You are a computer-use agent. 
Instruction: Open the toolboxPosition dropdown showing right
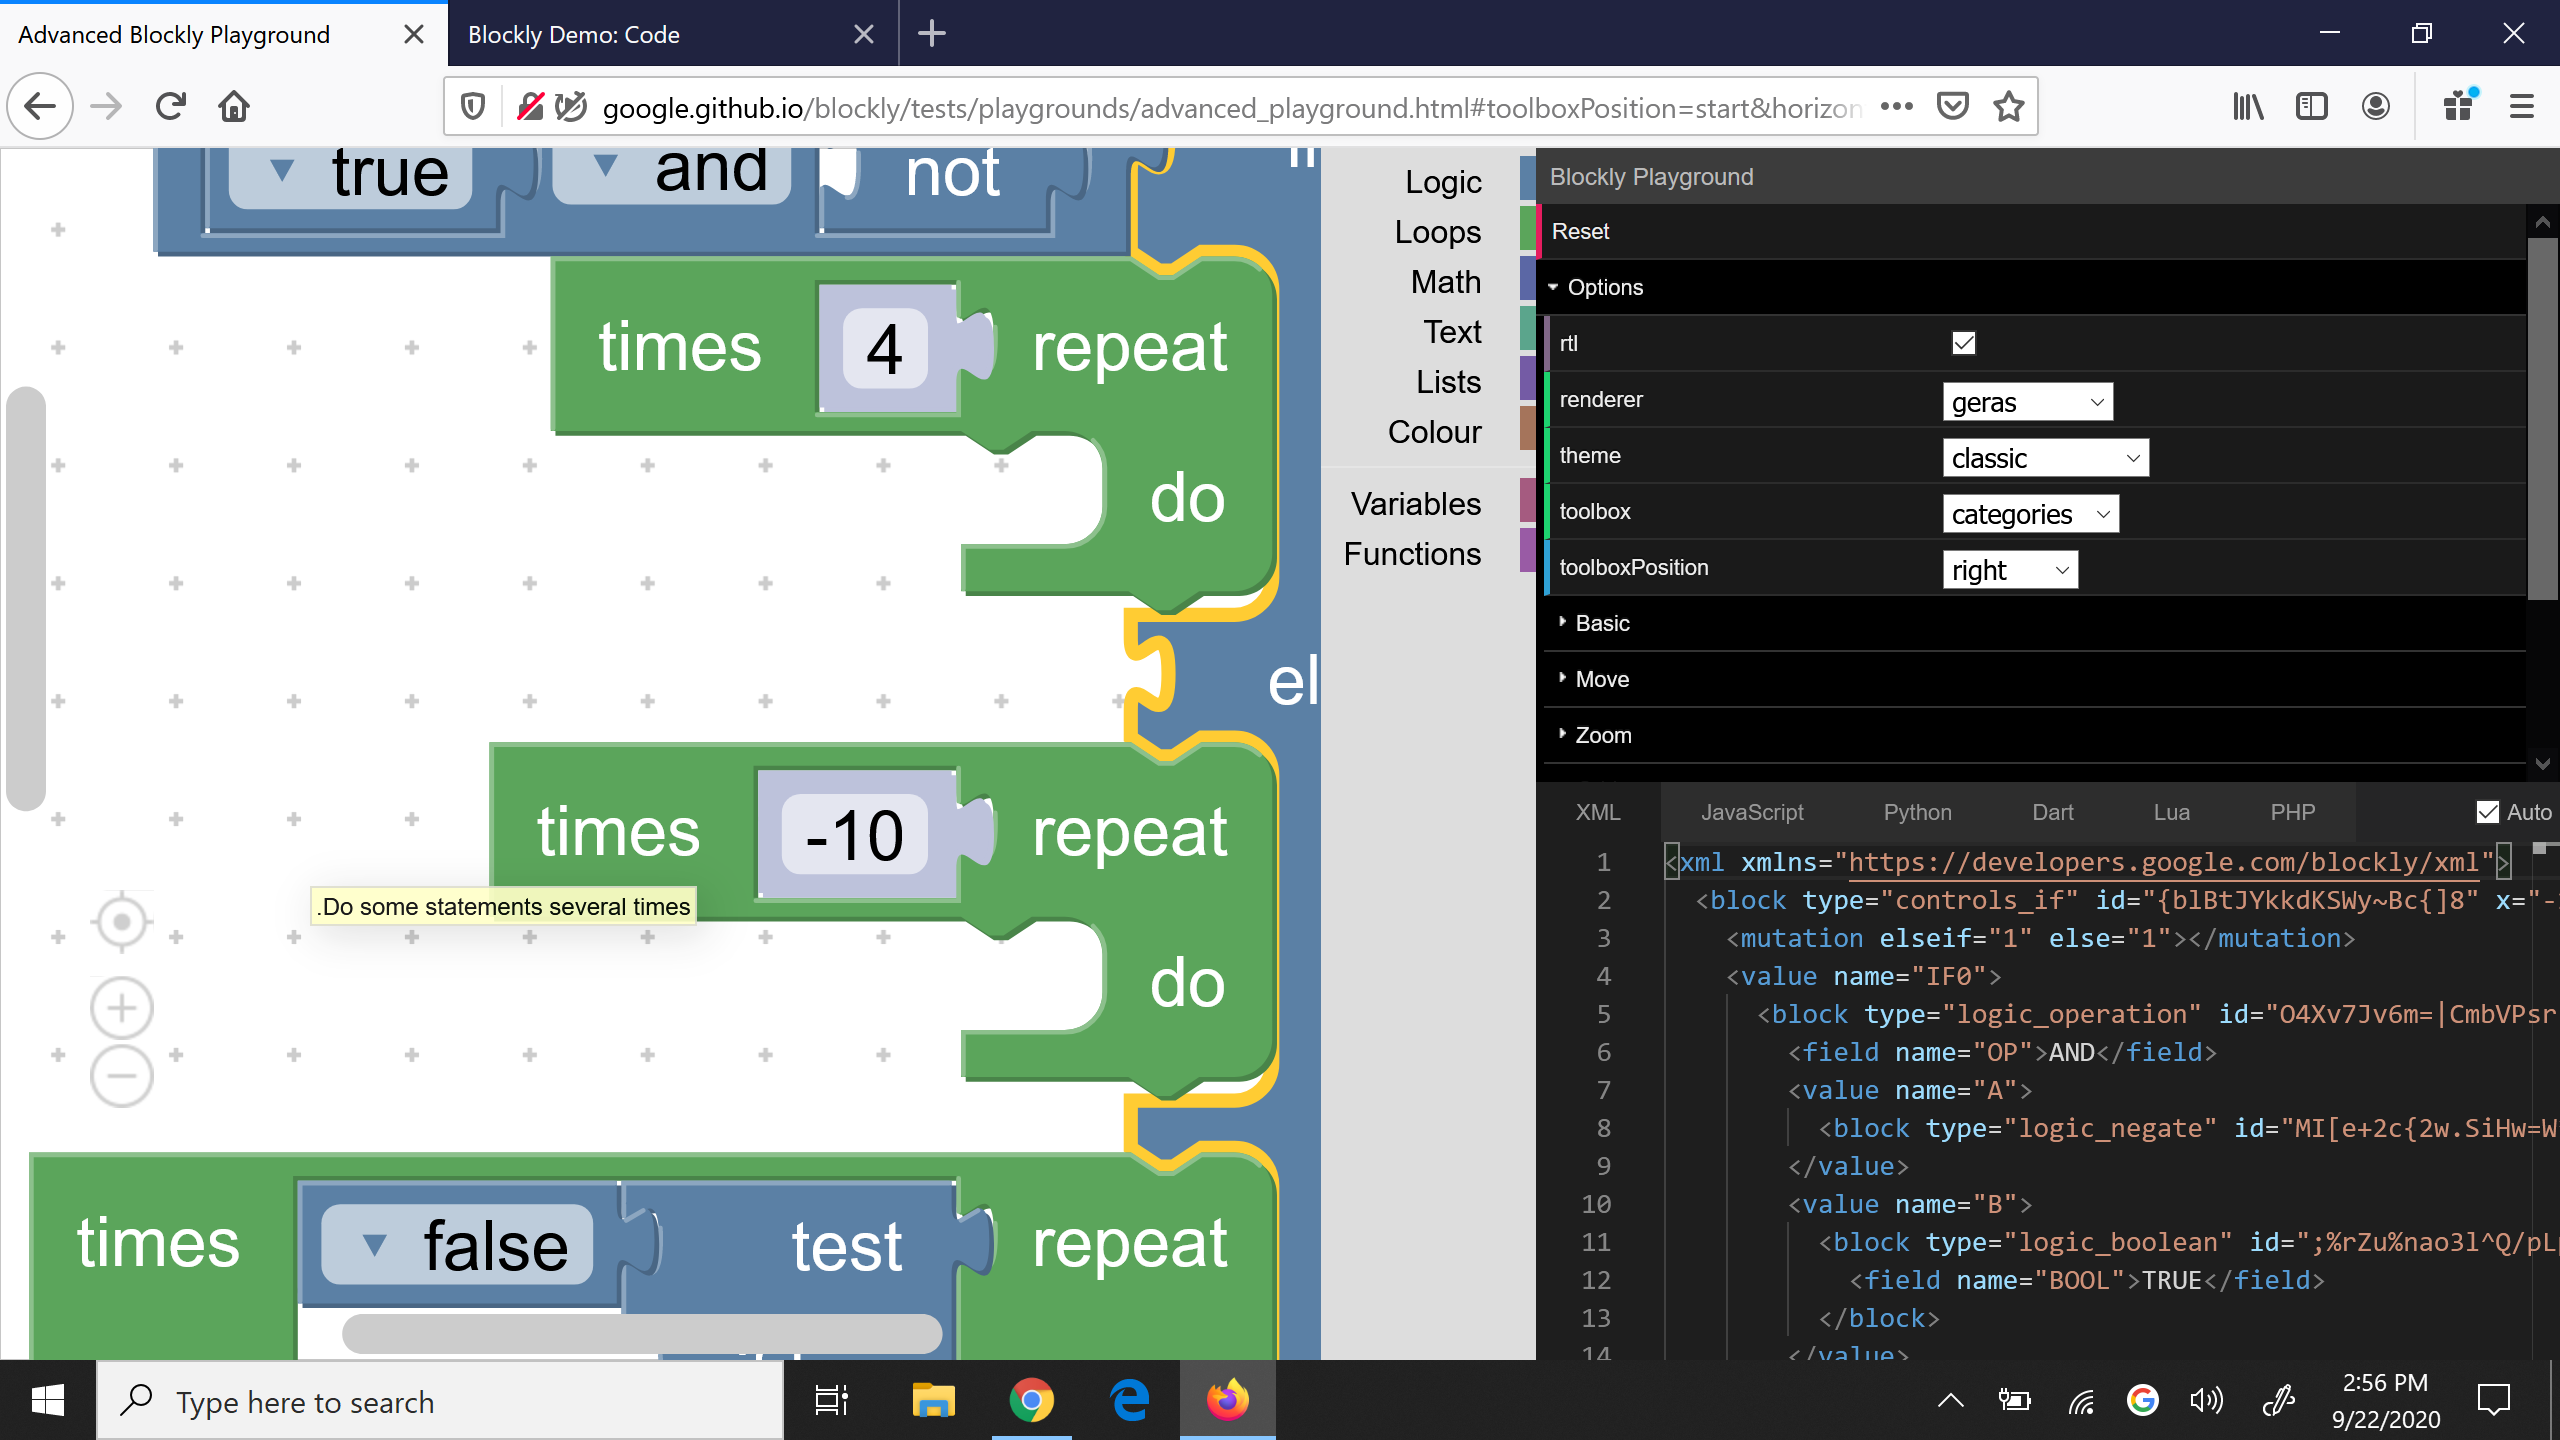point(2009,570)
